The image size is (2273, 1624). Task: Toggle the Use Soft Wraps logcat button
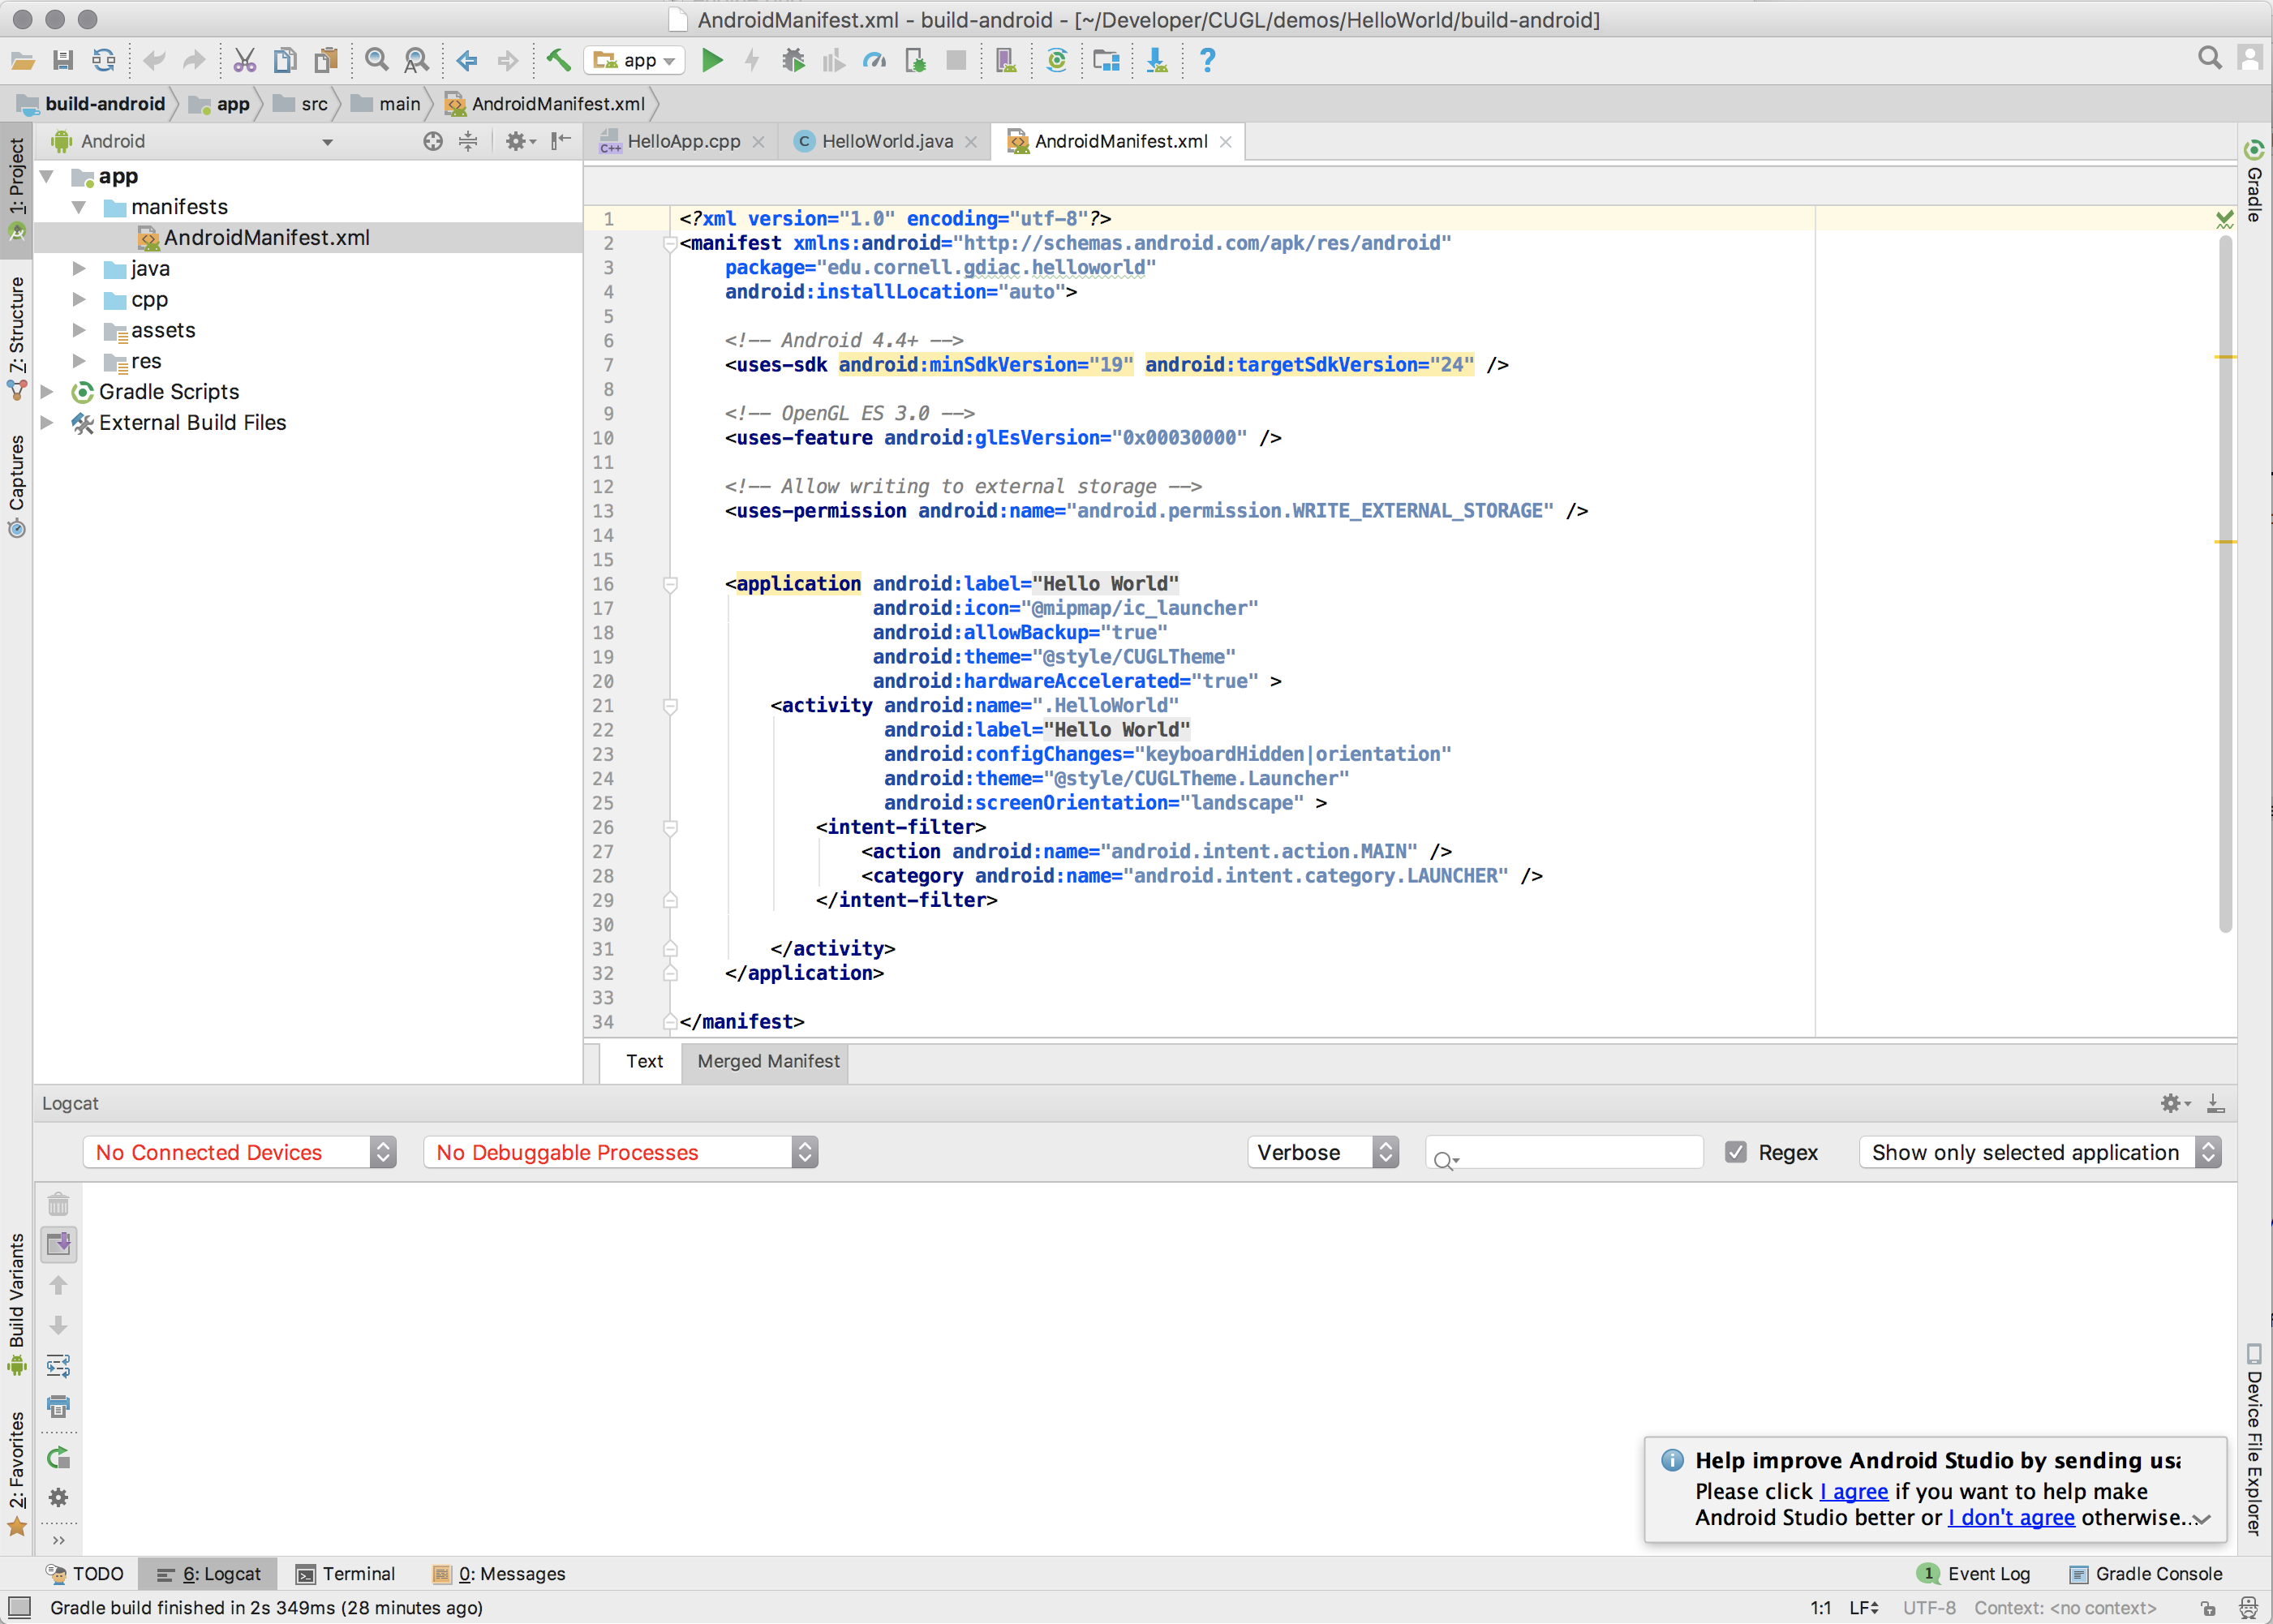59,1366
